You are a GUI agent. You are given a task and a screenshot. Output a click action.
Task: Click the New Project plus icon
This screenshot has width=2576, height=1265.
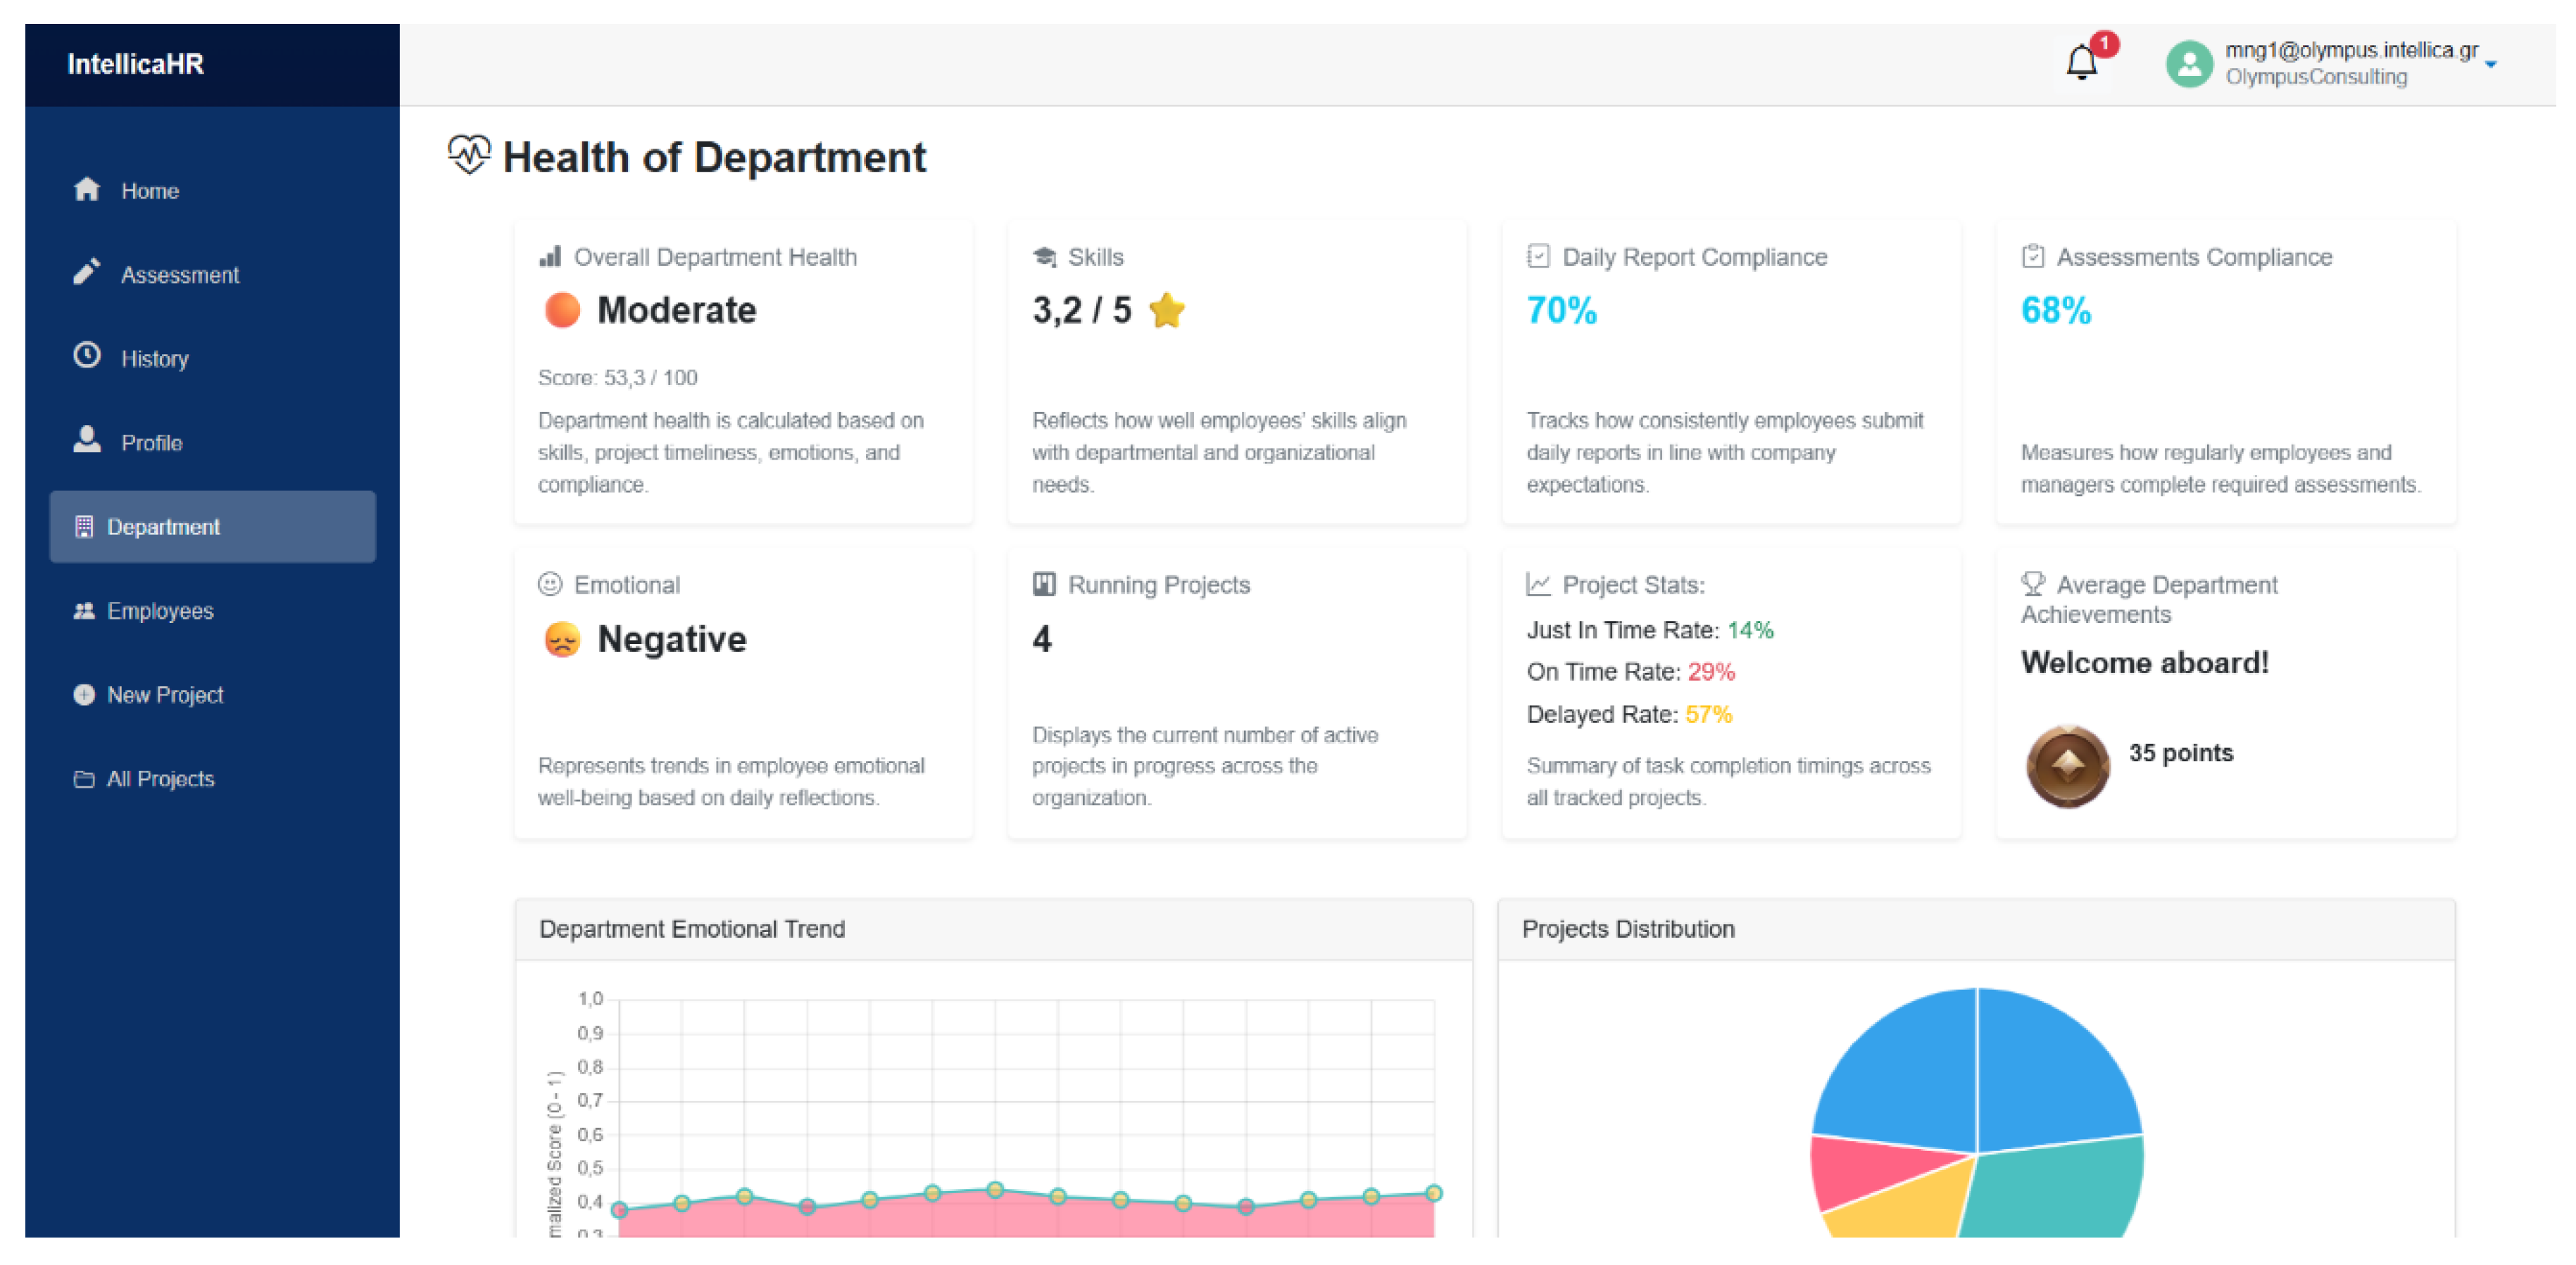tap(84, 695)
